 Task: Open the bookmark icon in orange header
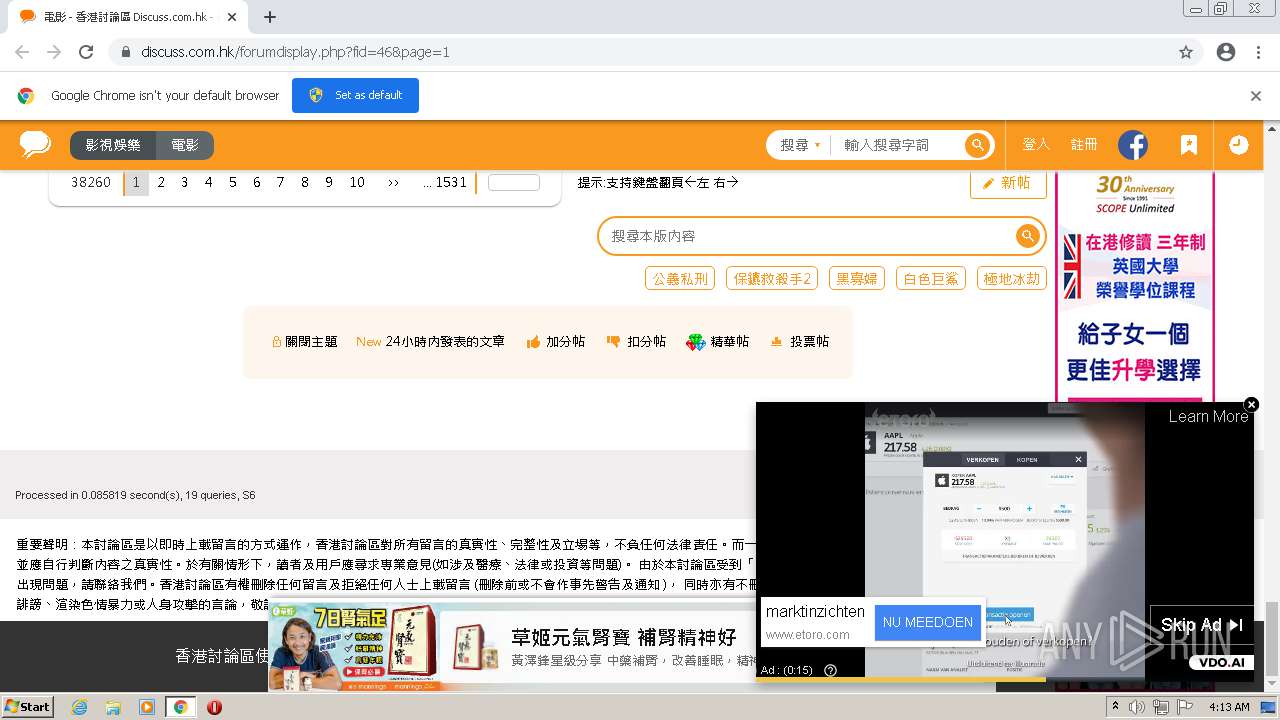pos(1188,145)
